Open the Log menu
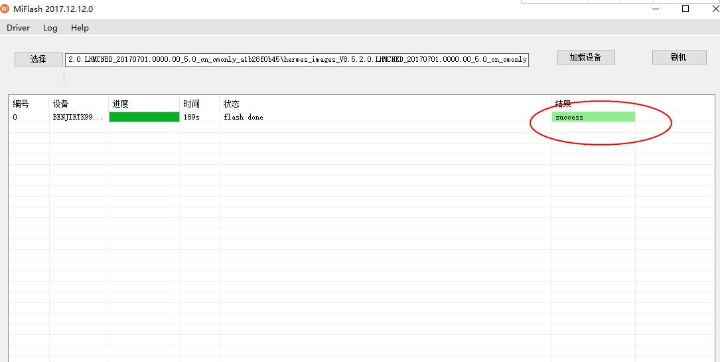 point(50,28)
